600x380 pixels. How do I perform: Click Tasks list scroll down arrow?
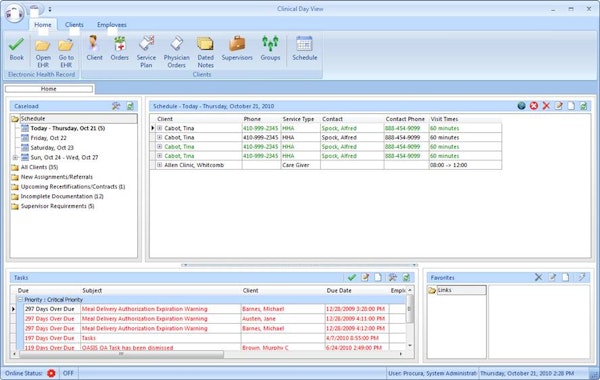[410, 345]
